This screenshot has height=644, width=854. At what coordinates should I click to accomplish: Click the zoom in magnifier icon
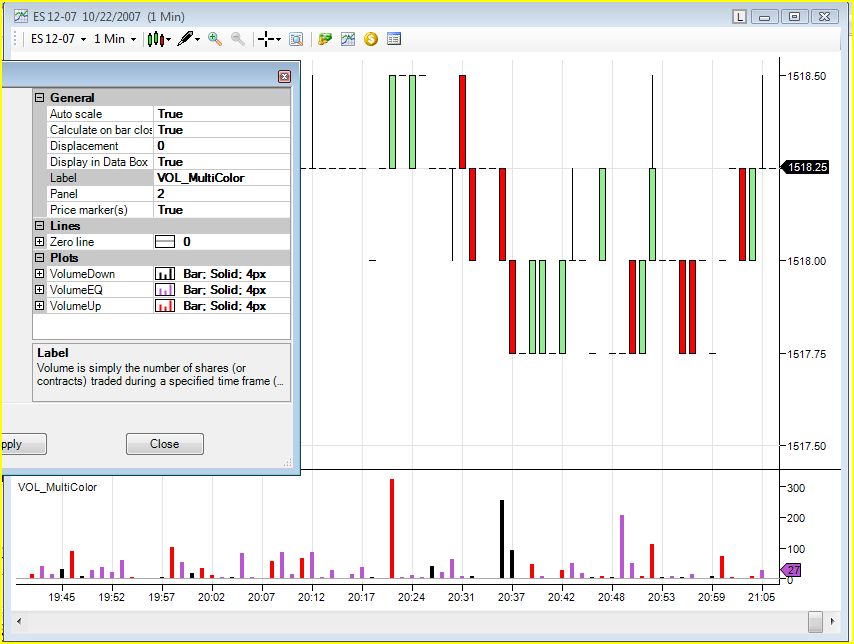tap(215, 39)
